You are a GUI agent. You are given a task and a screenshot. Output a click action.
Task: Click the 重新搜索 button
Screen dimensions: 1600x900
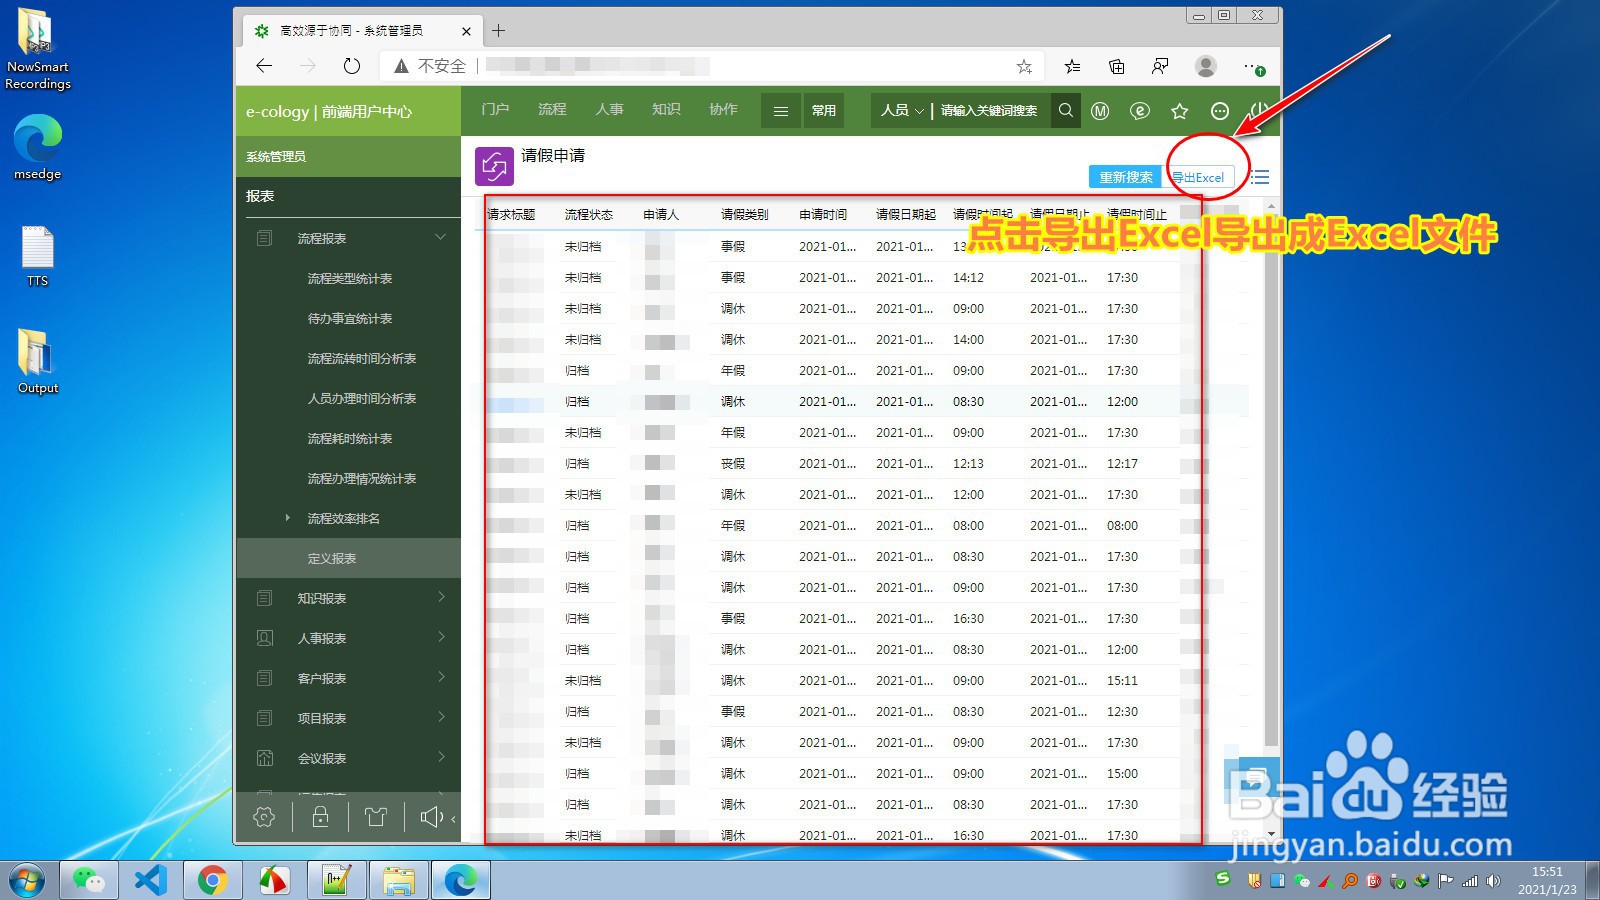(x=1126, y=177)
